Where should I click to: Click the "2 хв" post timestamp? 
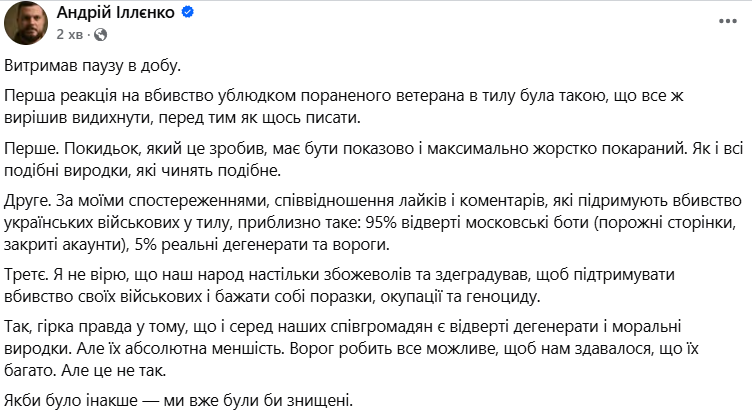click(x=71, y=34)
